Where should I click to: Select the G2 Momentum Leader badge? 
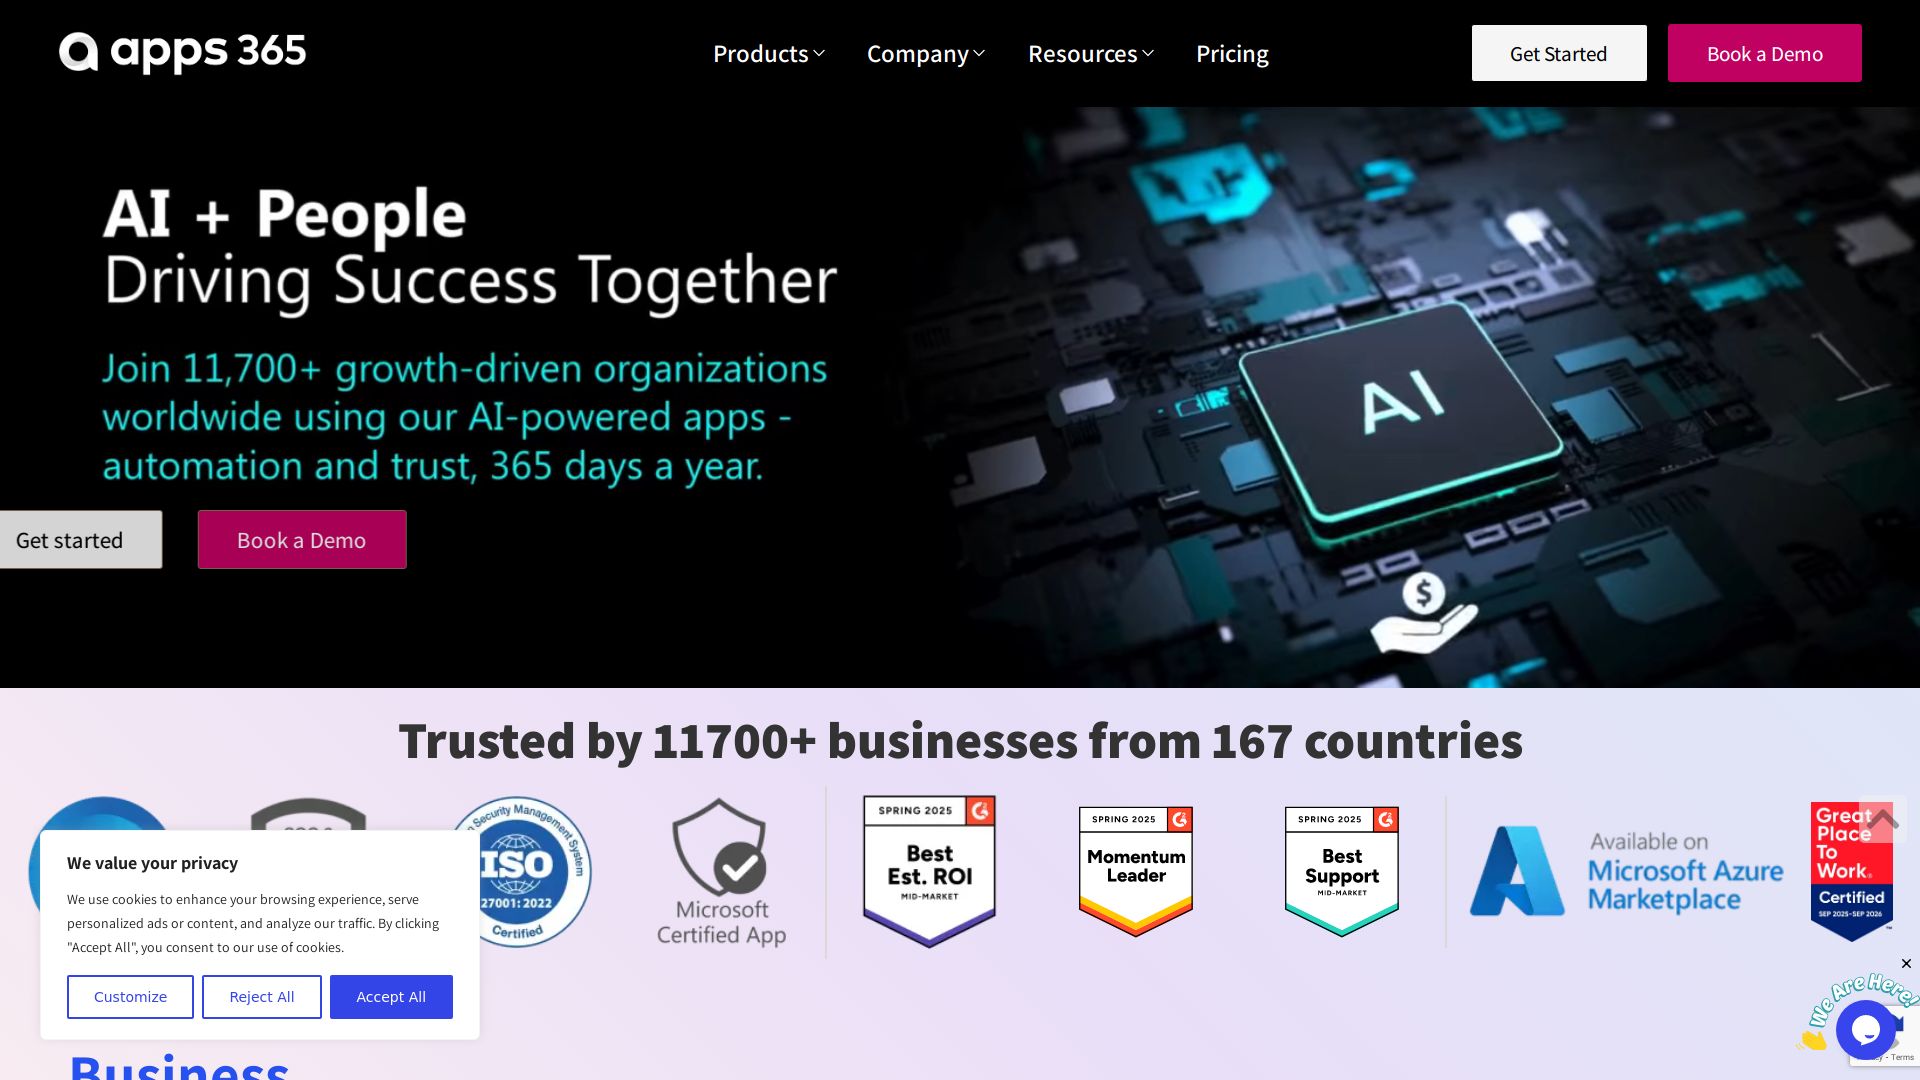pyautogui.click(x=1136, y=872)
